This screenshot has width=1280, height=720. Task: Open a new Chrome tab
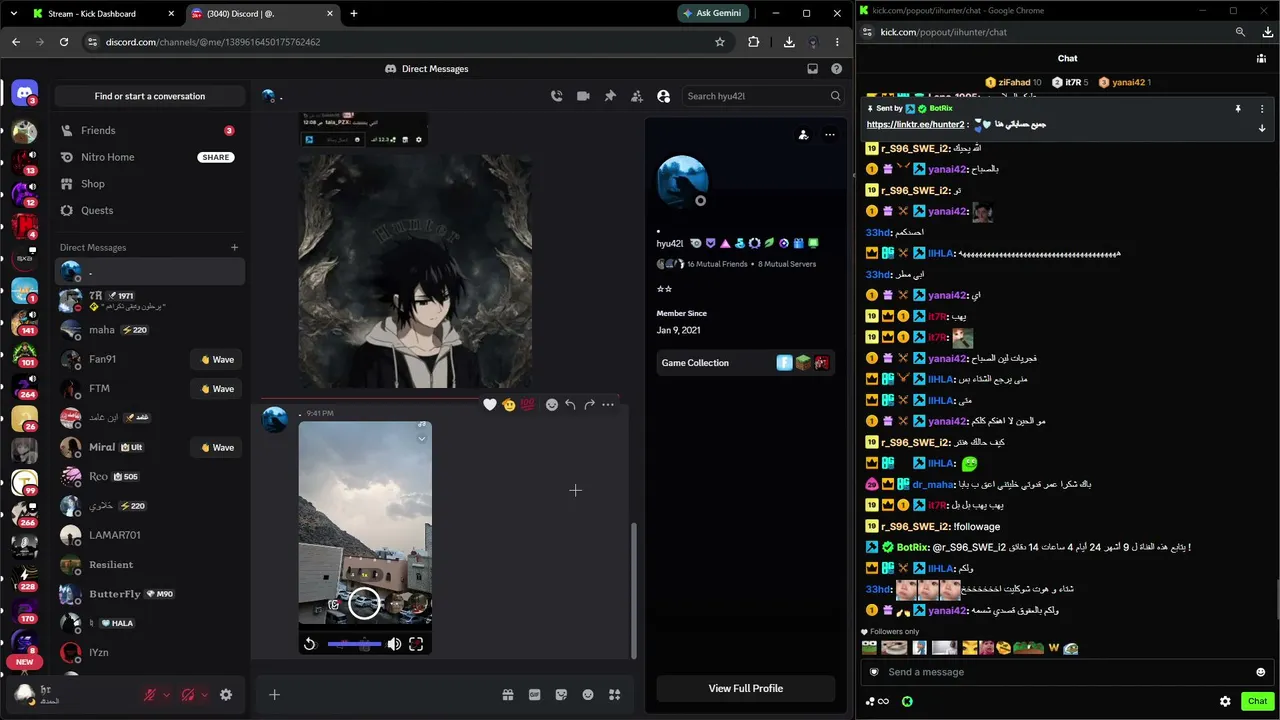click(353, 14)
